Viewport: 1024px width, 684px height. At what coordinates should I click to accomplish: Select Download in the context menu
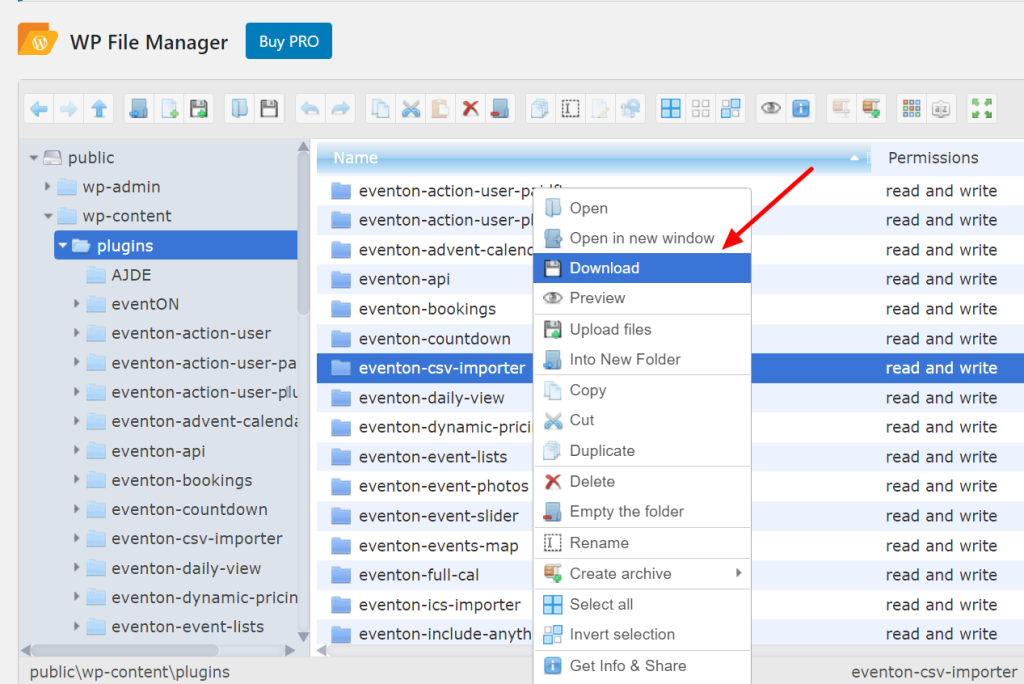coord(642,268)
